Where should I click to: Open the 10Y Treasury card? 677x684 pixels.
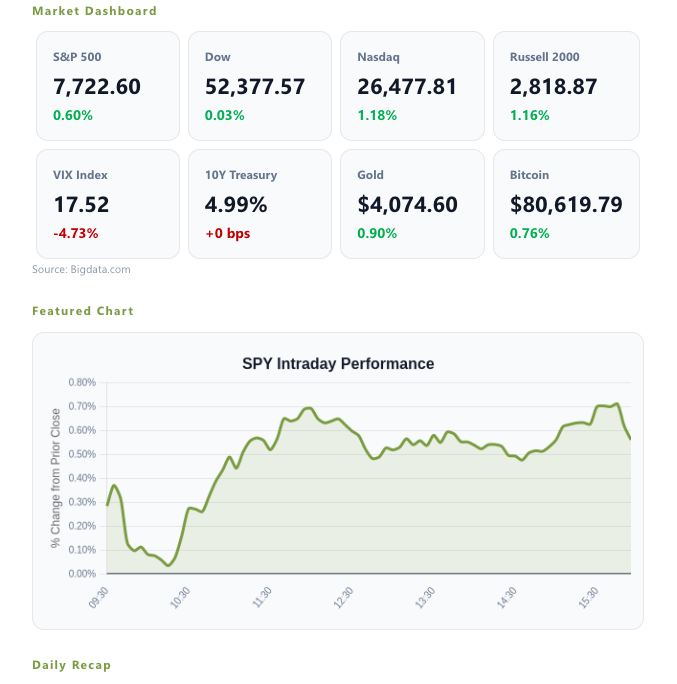point(260,204)
